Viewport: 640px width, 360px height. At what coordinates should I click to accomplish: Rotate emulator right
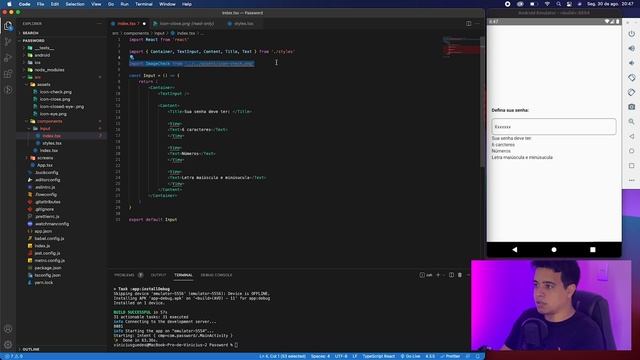[632, 92]
